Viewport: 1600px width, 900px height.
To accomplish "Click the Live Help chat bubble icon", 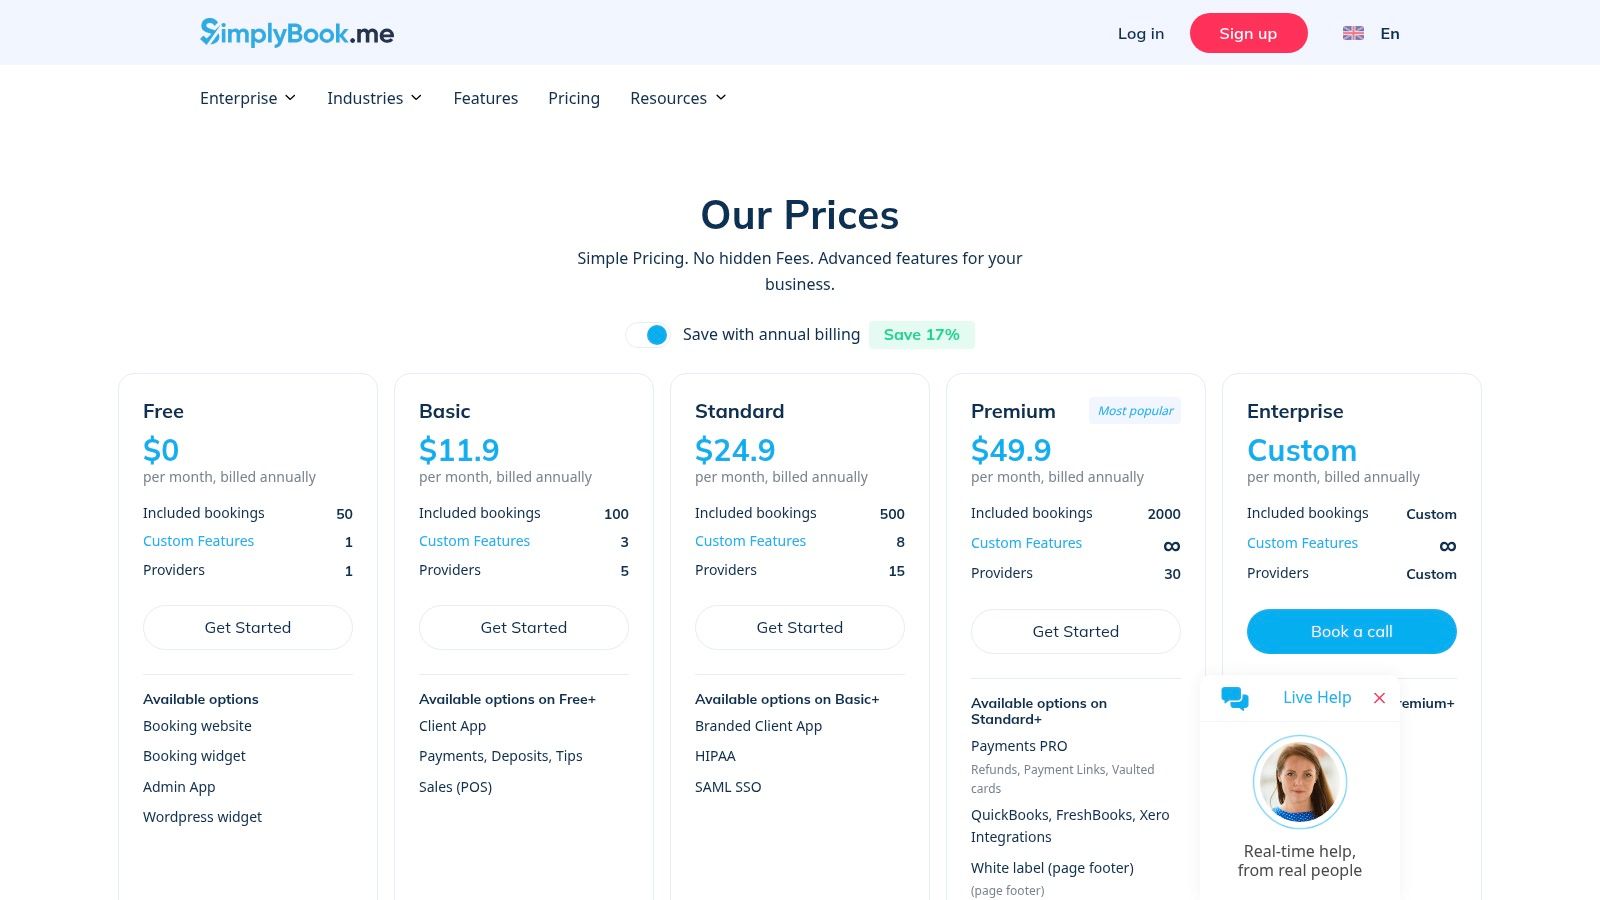I will point(1235,698).
